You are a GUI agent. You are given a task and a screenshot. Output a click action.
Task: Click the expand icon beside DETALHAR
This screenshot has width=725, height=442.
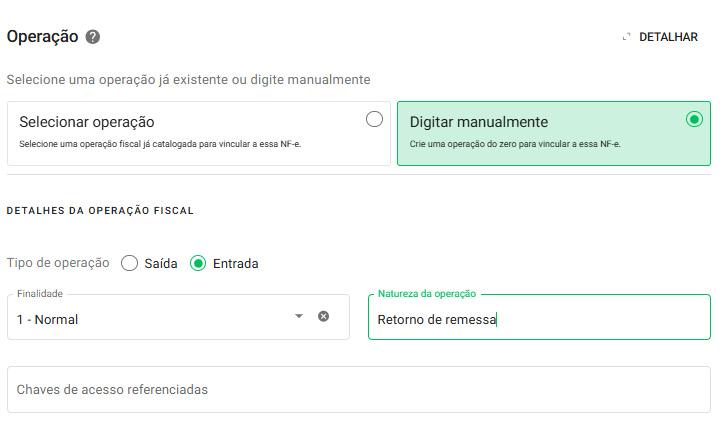(627, 37)
